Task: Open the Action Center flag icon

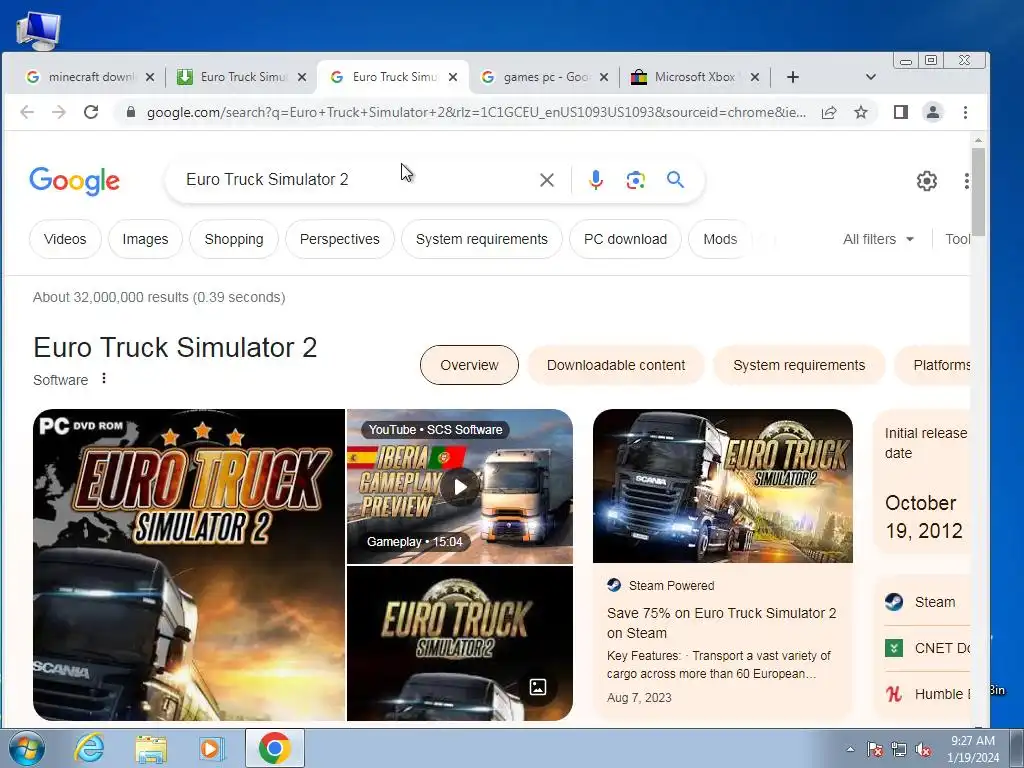Action: (874, 749)
